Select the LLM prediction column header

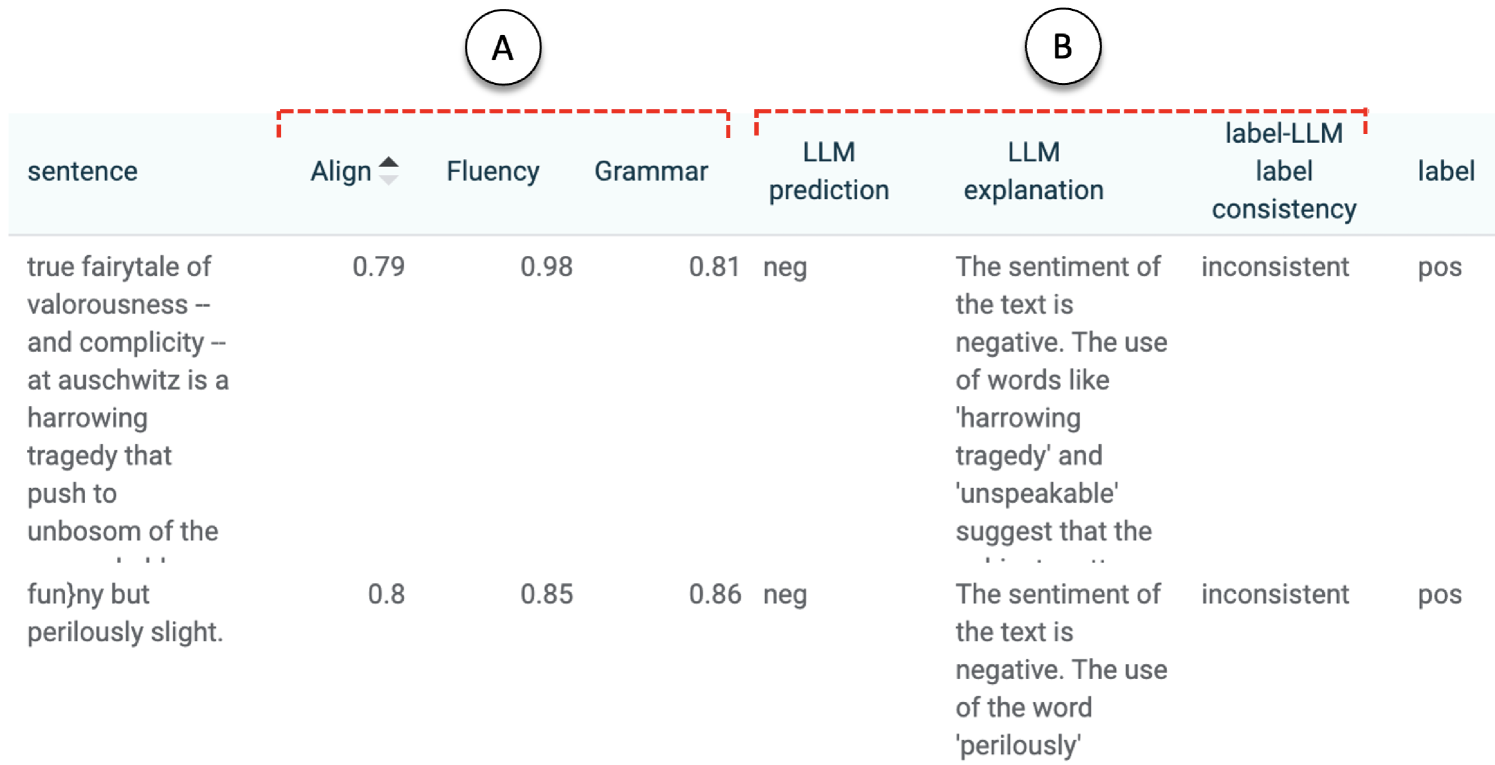coord(829,172)
